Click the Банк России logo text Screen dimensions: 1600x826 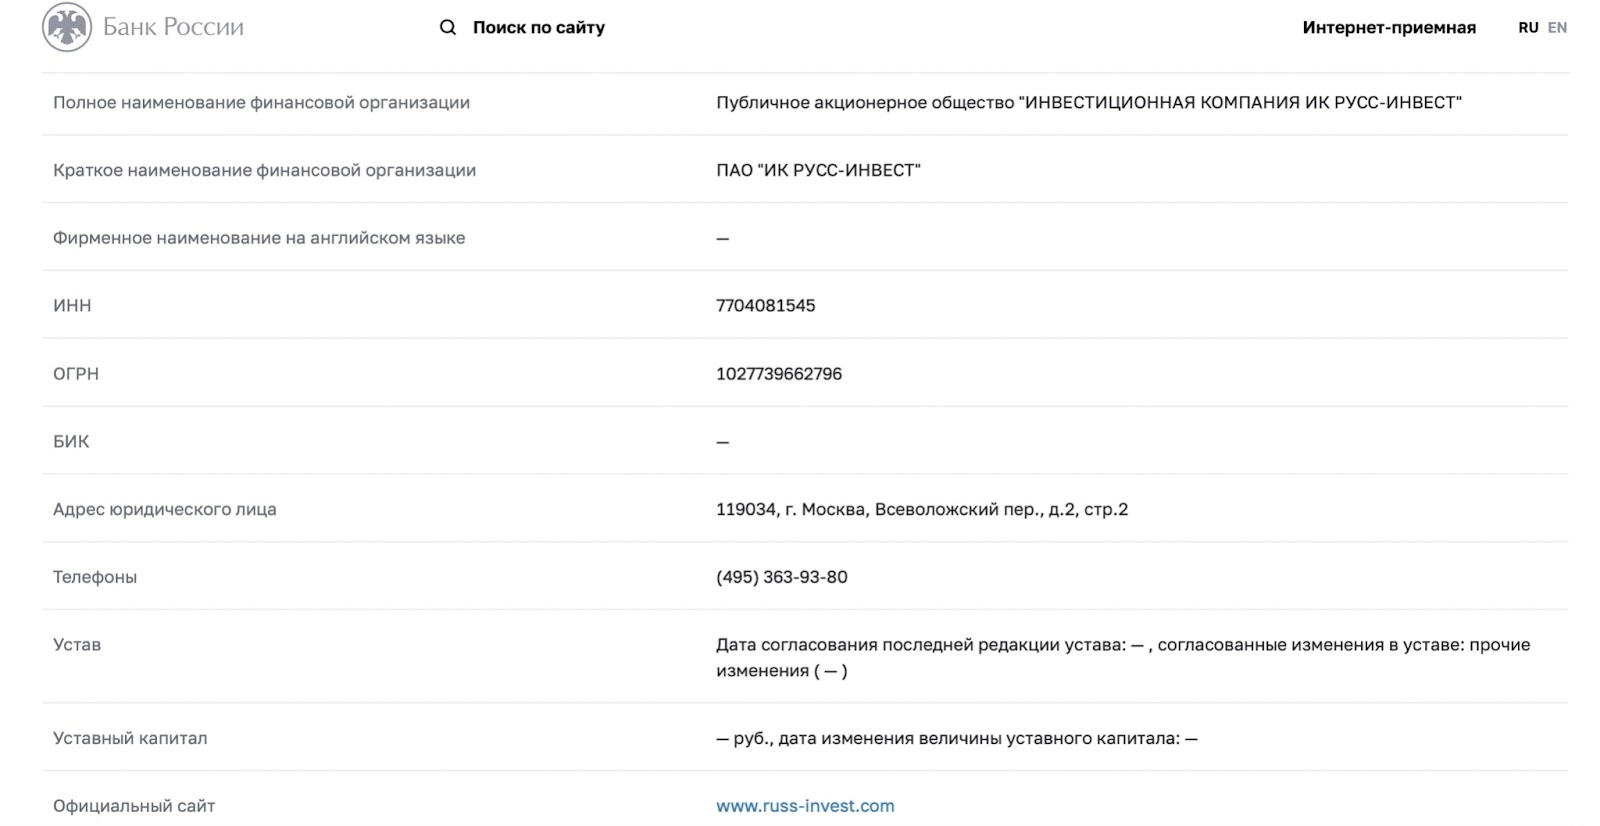click(x=173, y=27)
